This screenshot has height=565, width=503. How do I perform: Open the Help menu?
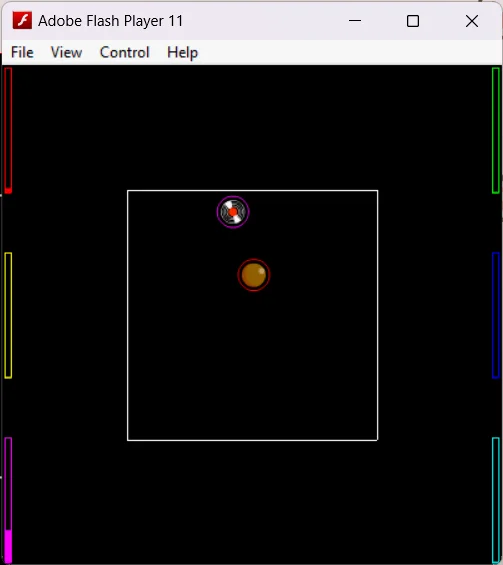pyautogui.click(x=182, y=53)
